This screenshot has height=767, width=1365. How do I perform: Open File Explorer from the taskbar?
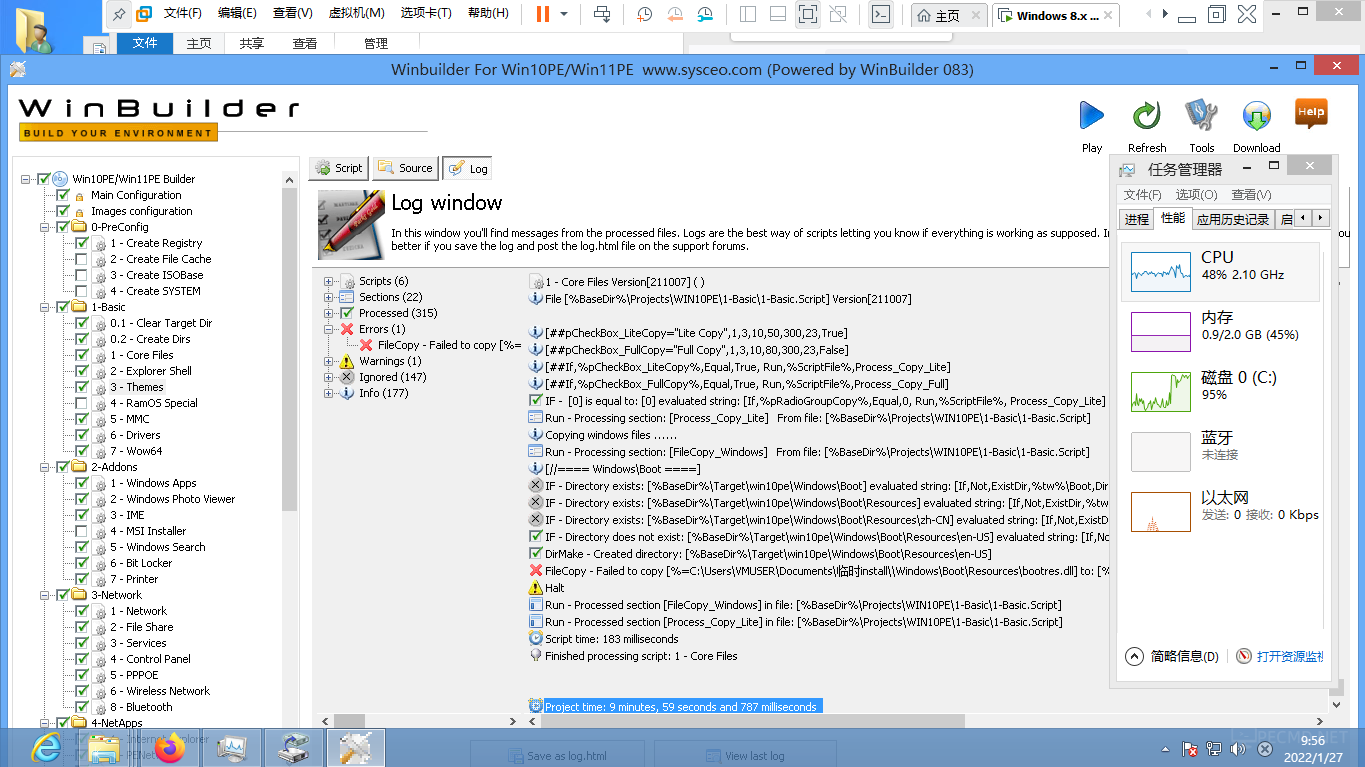pyautogui.click(x=105, y=747)
